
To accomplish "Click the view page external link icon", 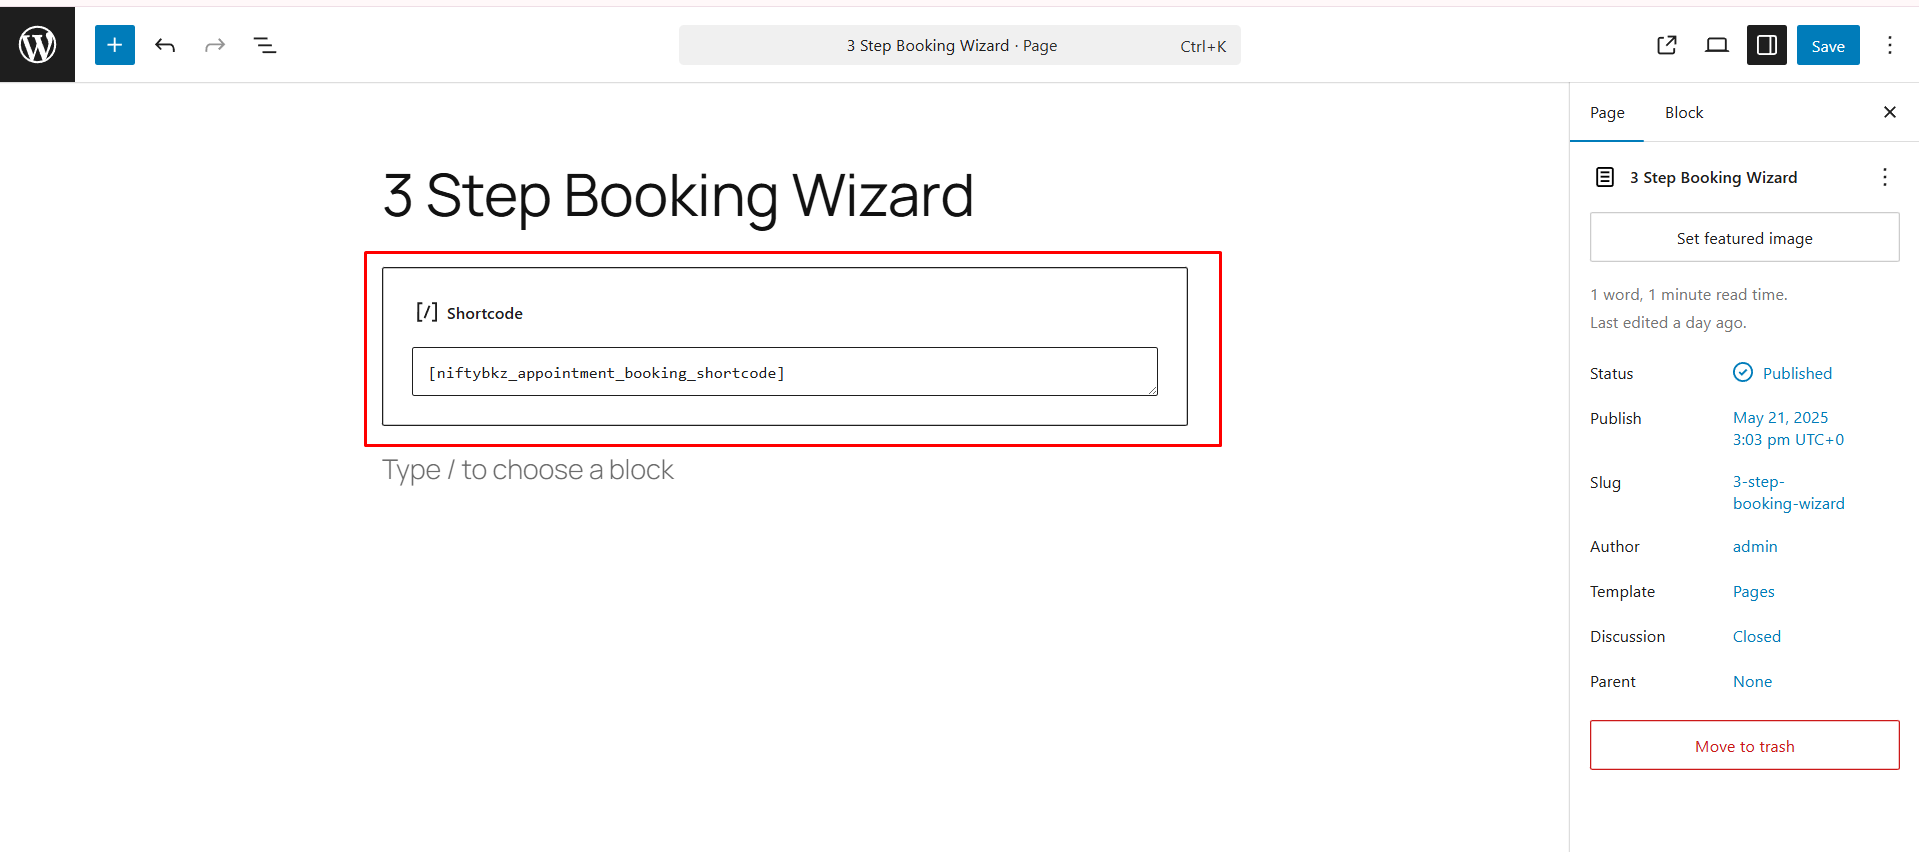I will (x=1667, y=45).
